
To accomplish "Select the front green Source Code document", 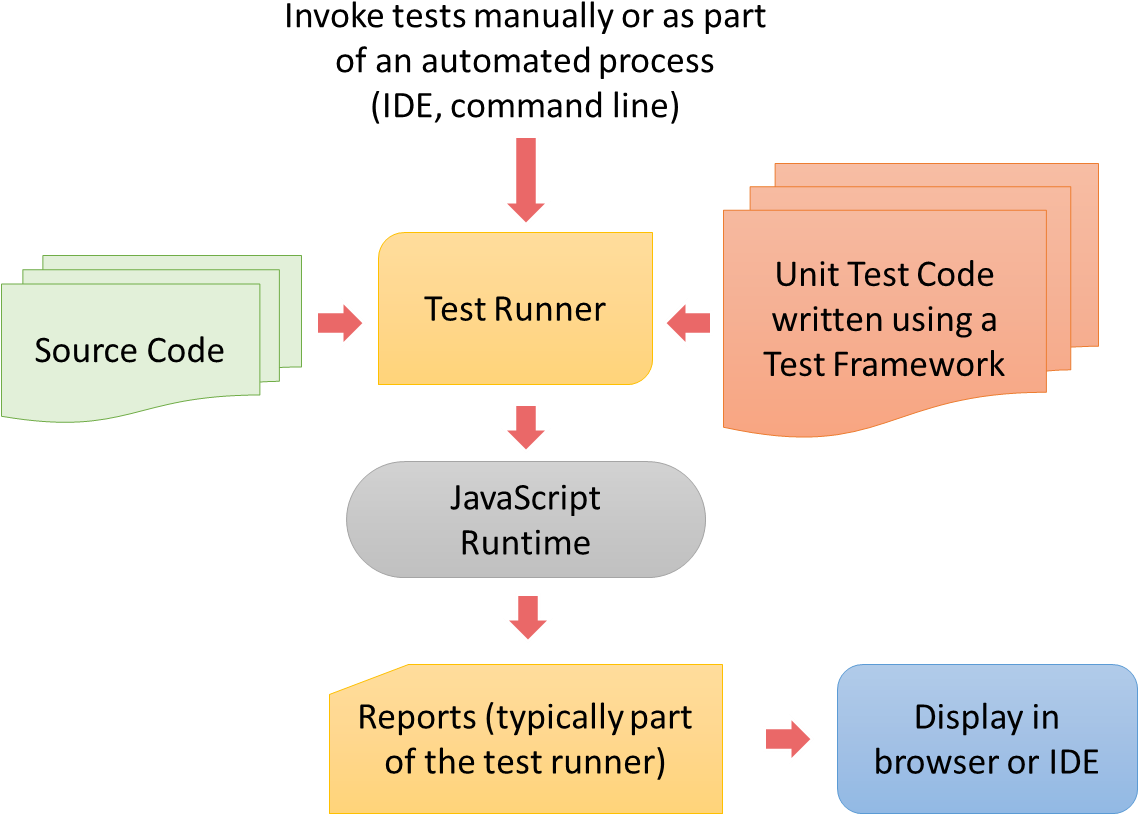I will point(130,350).
